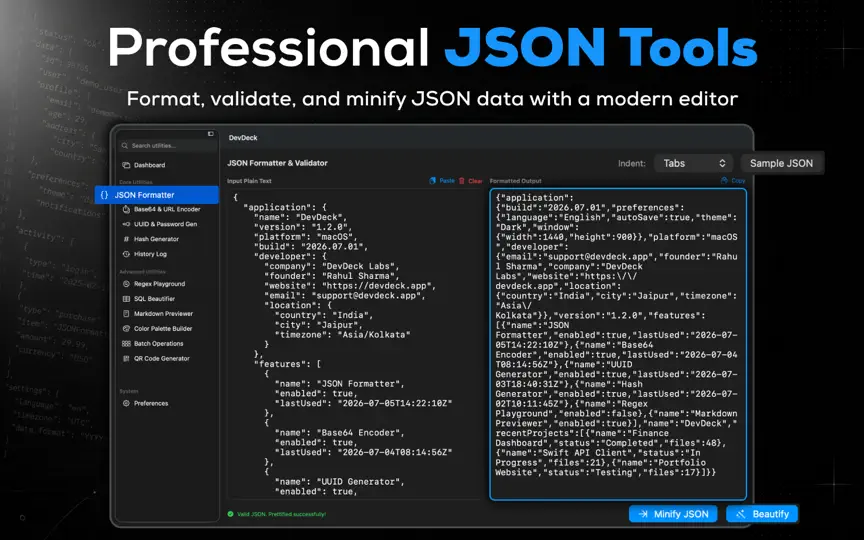Click the QR Code Generator icon
Screen dimensions: 864x540
(x=126, y=358)
